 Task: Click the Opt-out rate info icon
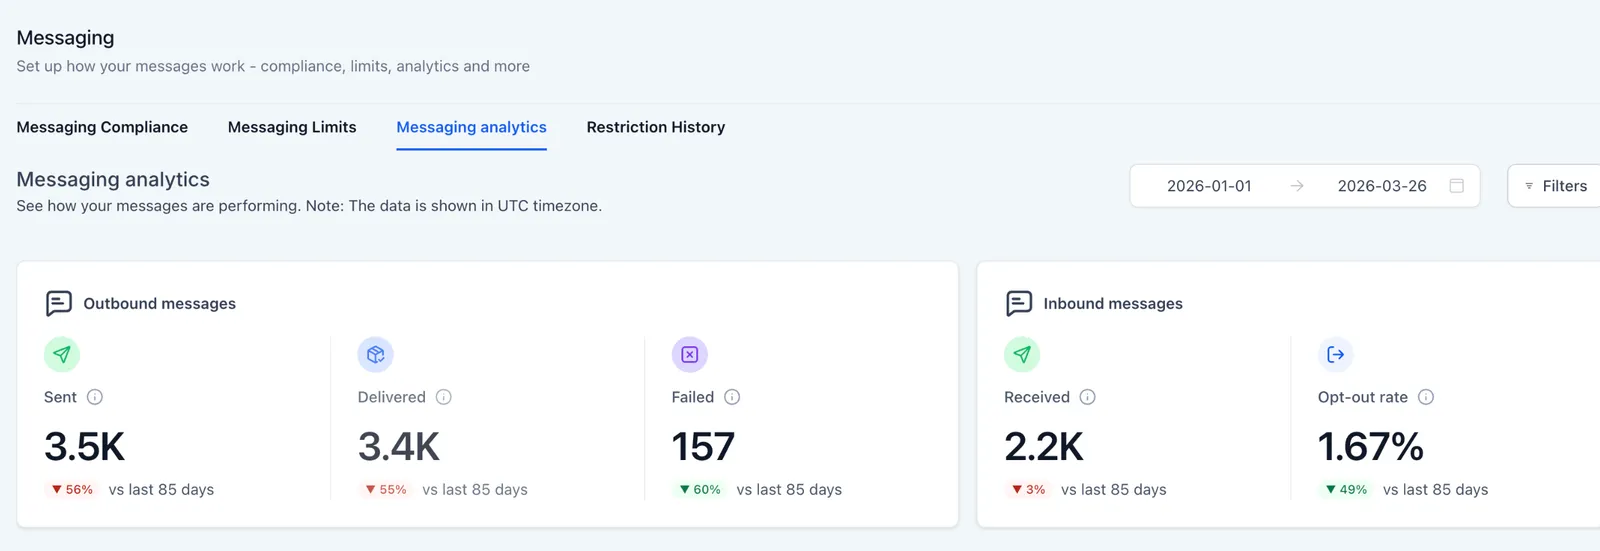point(1426,397)
